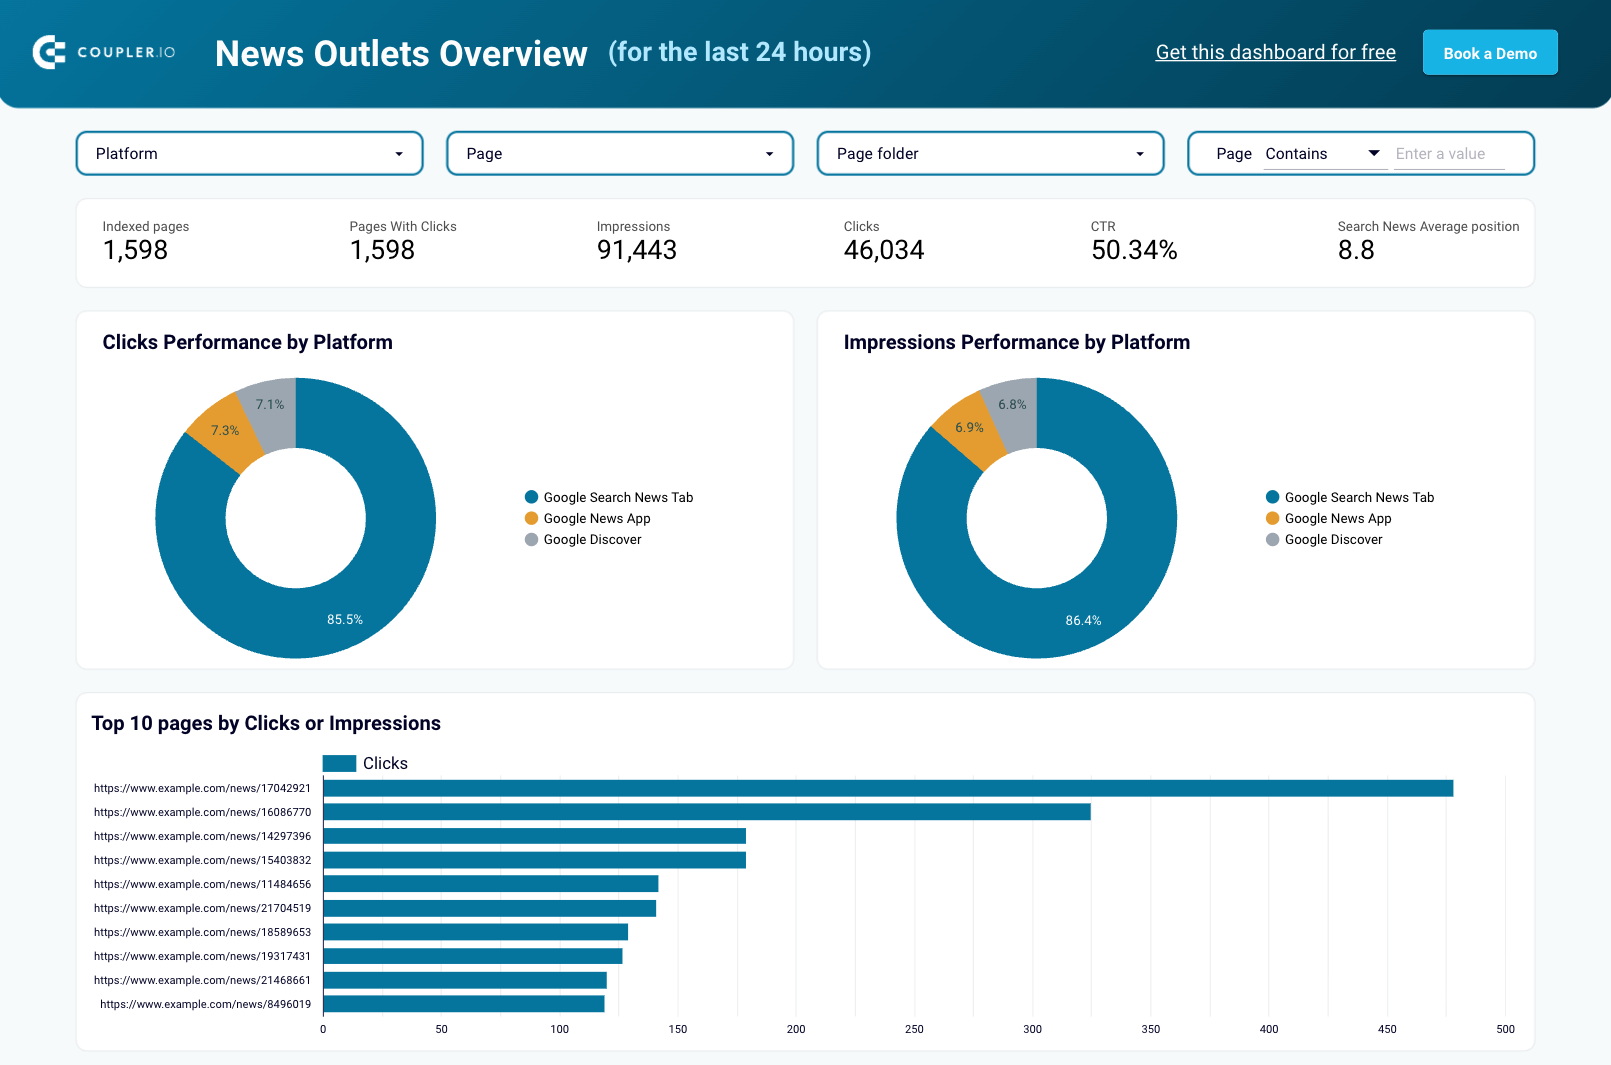Open Get this dashboard for free link
The image size is (1611, 1065).
[x=1275, y=52]
